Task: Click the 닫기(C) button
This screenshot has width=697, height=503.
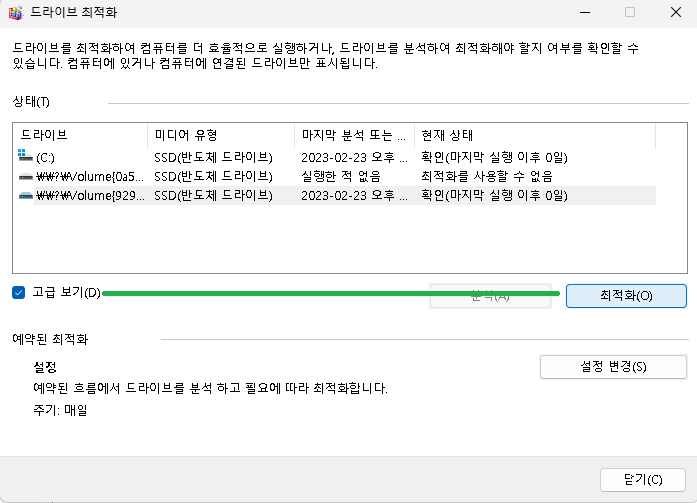Action: (643, 479)
